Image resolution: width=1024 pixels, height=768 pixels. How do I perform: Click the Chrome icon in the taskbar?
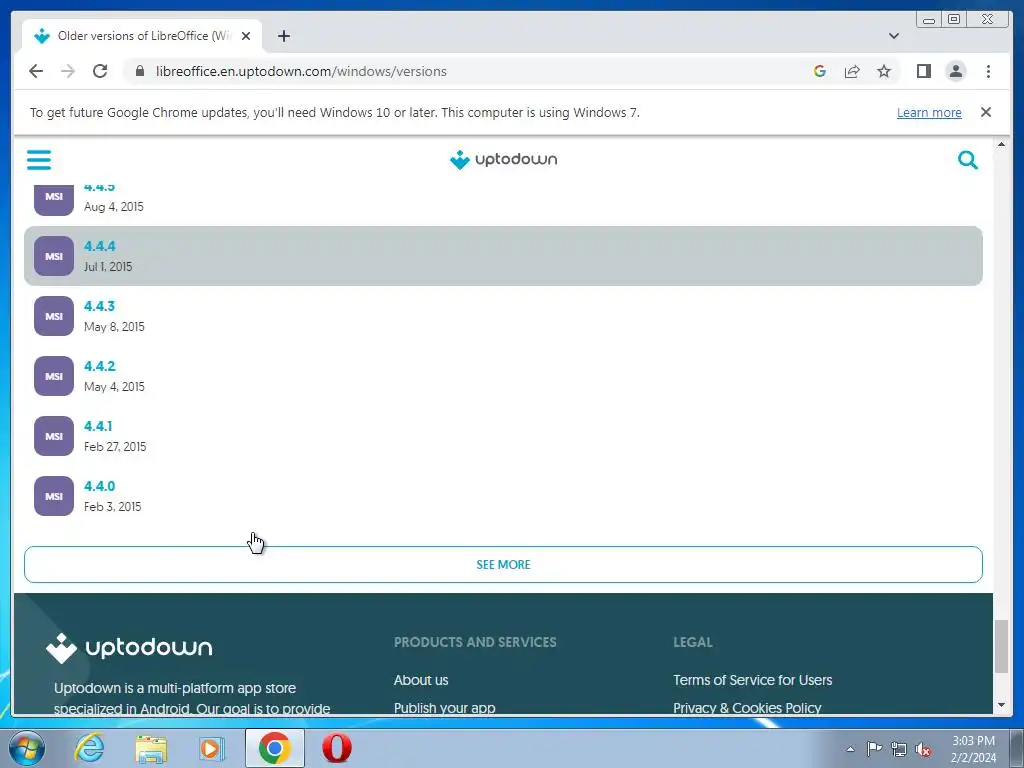(x=274, y=748)
